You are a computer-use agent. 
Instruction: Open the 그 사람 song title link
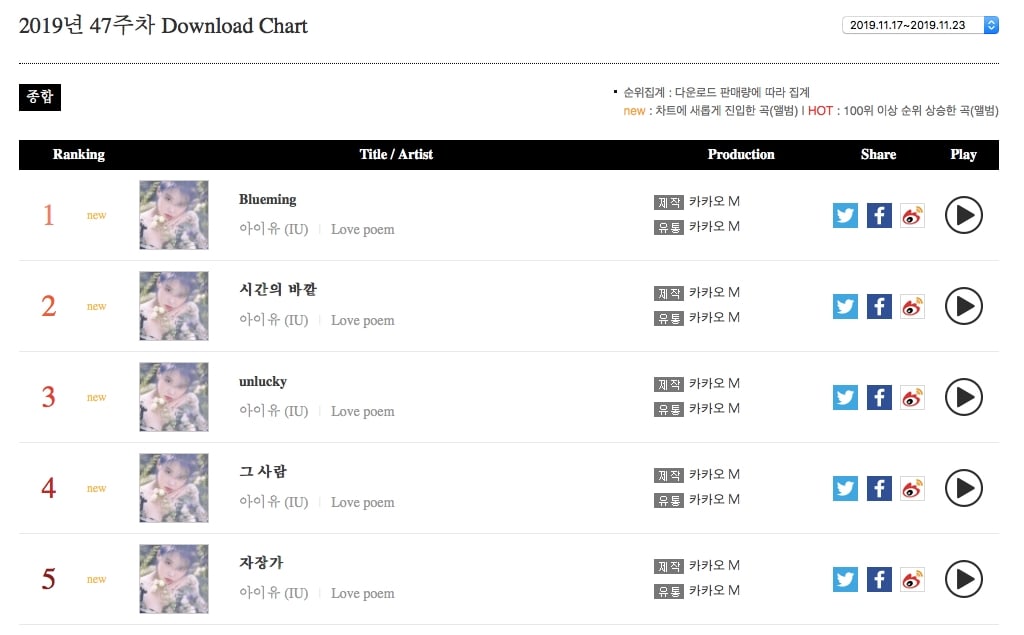(263, 471)
